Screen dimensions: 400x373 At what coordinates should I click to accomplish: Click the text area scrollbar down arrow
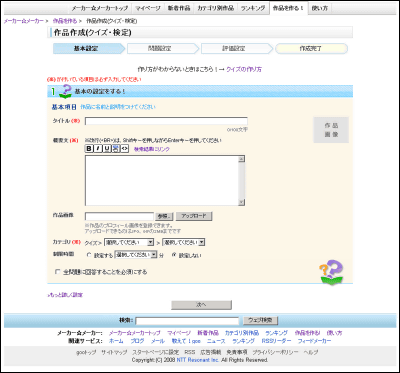pos(242,202)
